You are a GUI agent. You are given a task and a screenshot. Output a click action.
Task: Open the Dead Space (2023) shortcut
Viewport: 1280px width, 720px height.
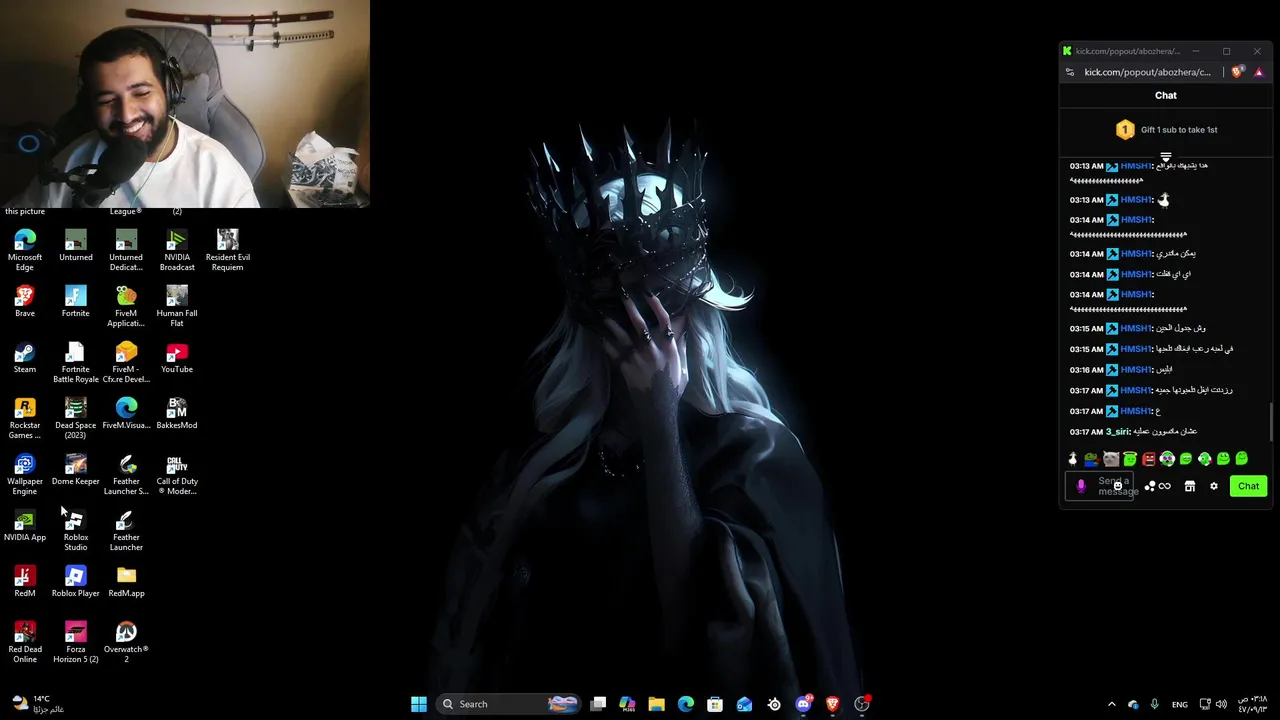75,418
